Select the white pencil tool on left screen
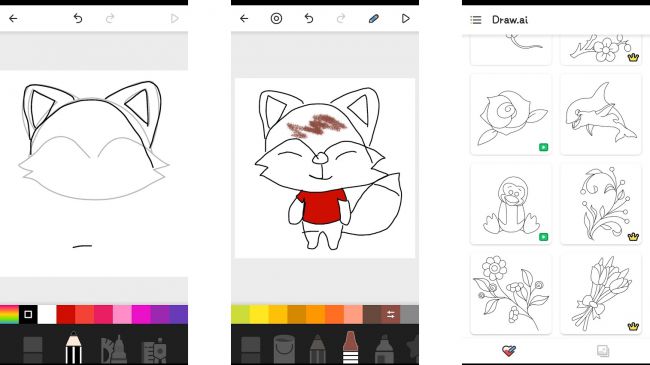Screen dimensions: 650x365 pyautogui.click(x=73, y=348)
